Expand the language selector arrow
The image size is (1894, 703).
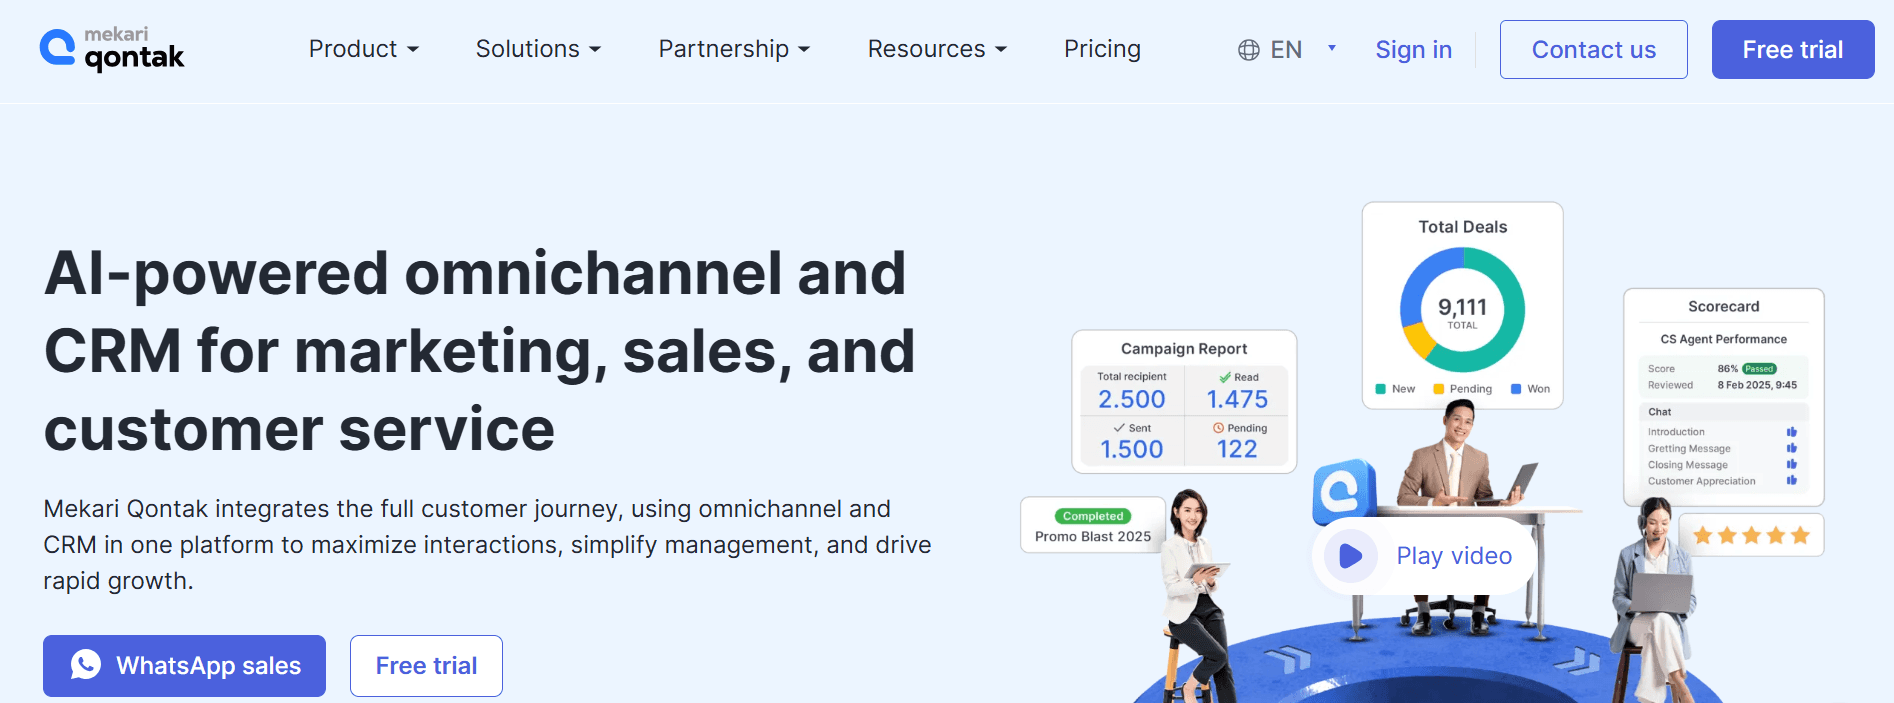1332,47
